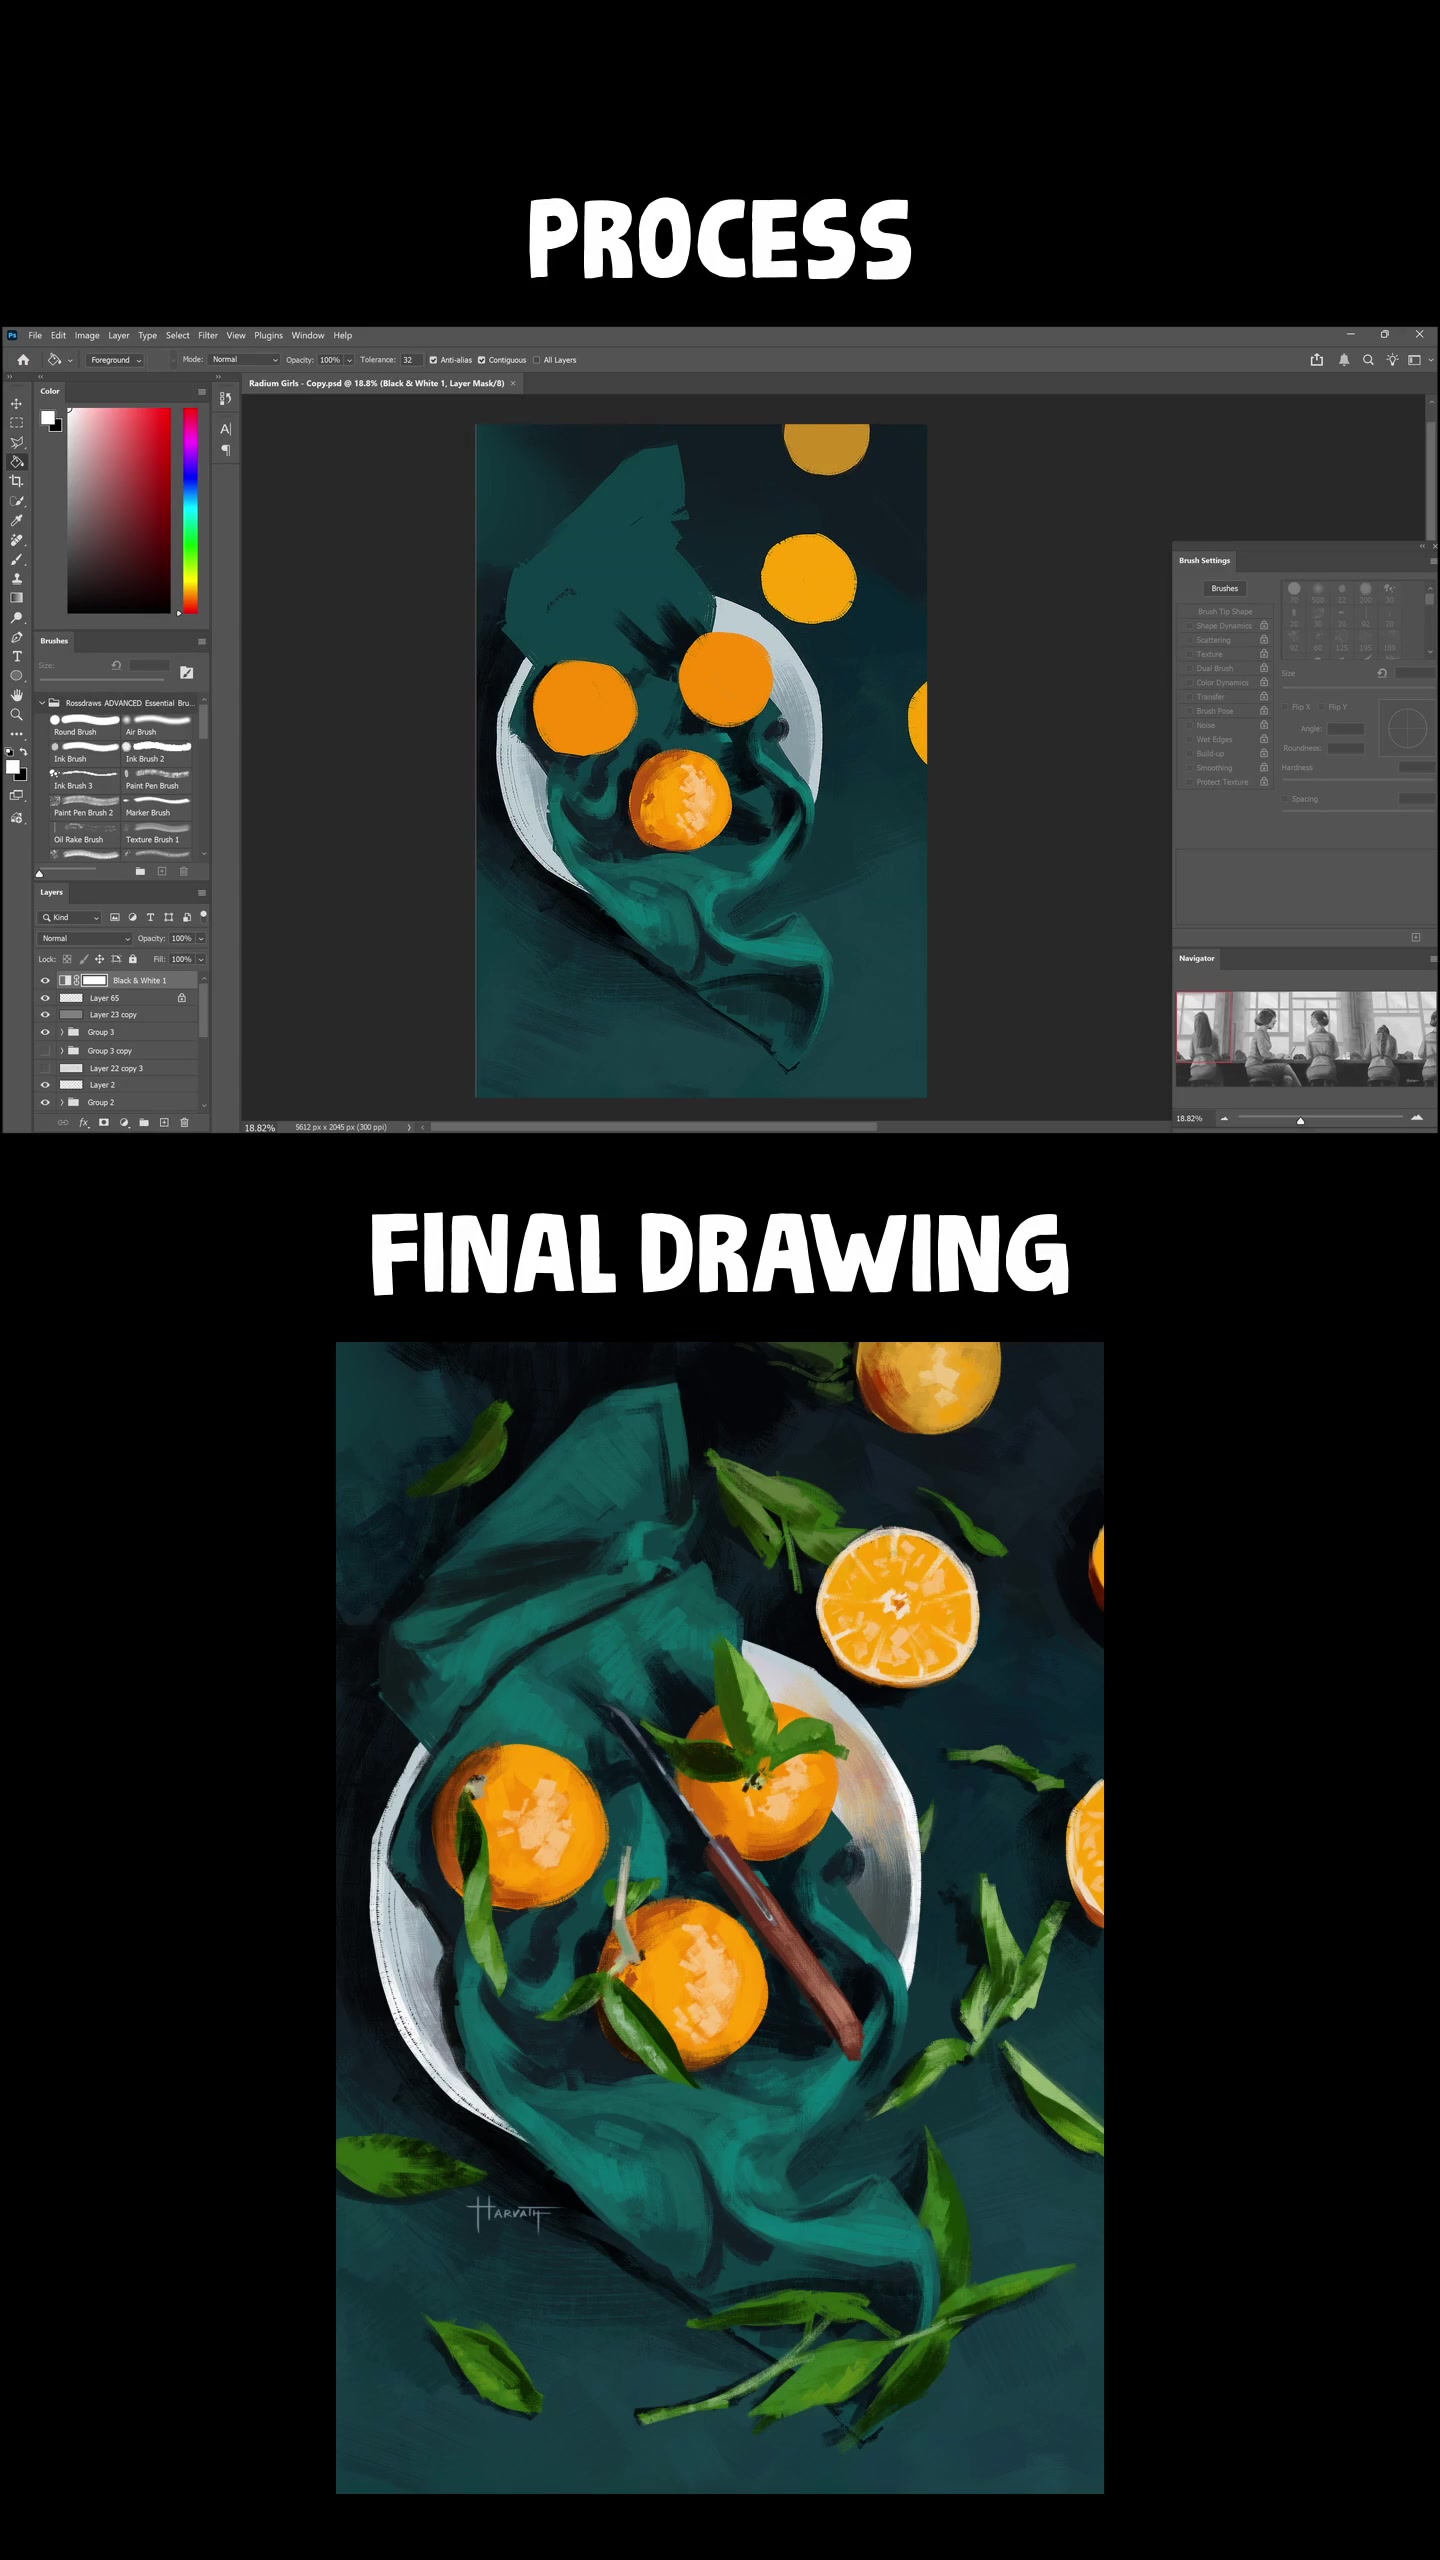This screenshot has height=2560, width=1440.
Task: Expand the Group 2 layer group
Action: 62,1102
